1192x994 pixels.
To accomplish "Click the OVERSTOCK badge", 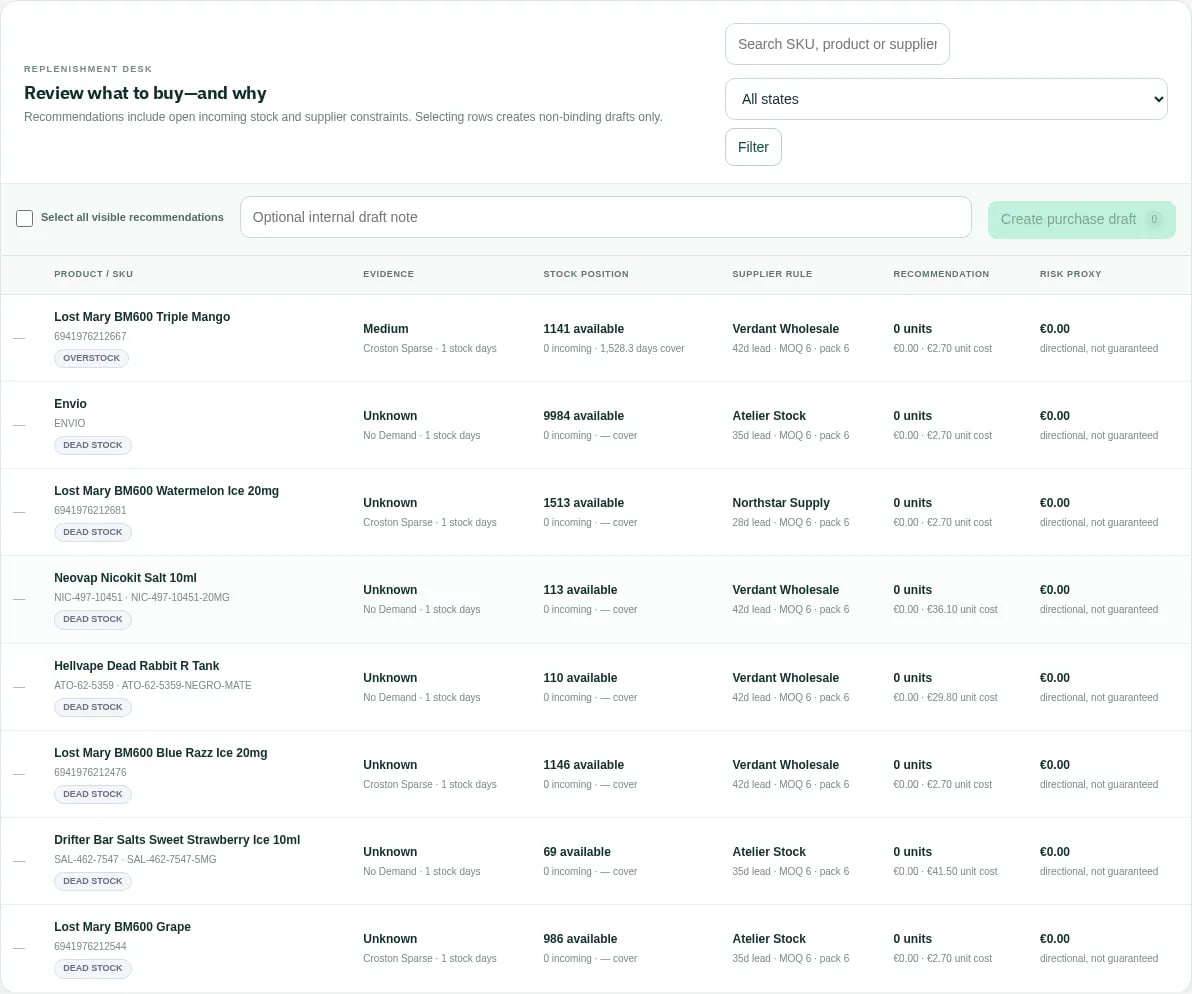I will point(91,358).
